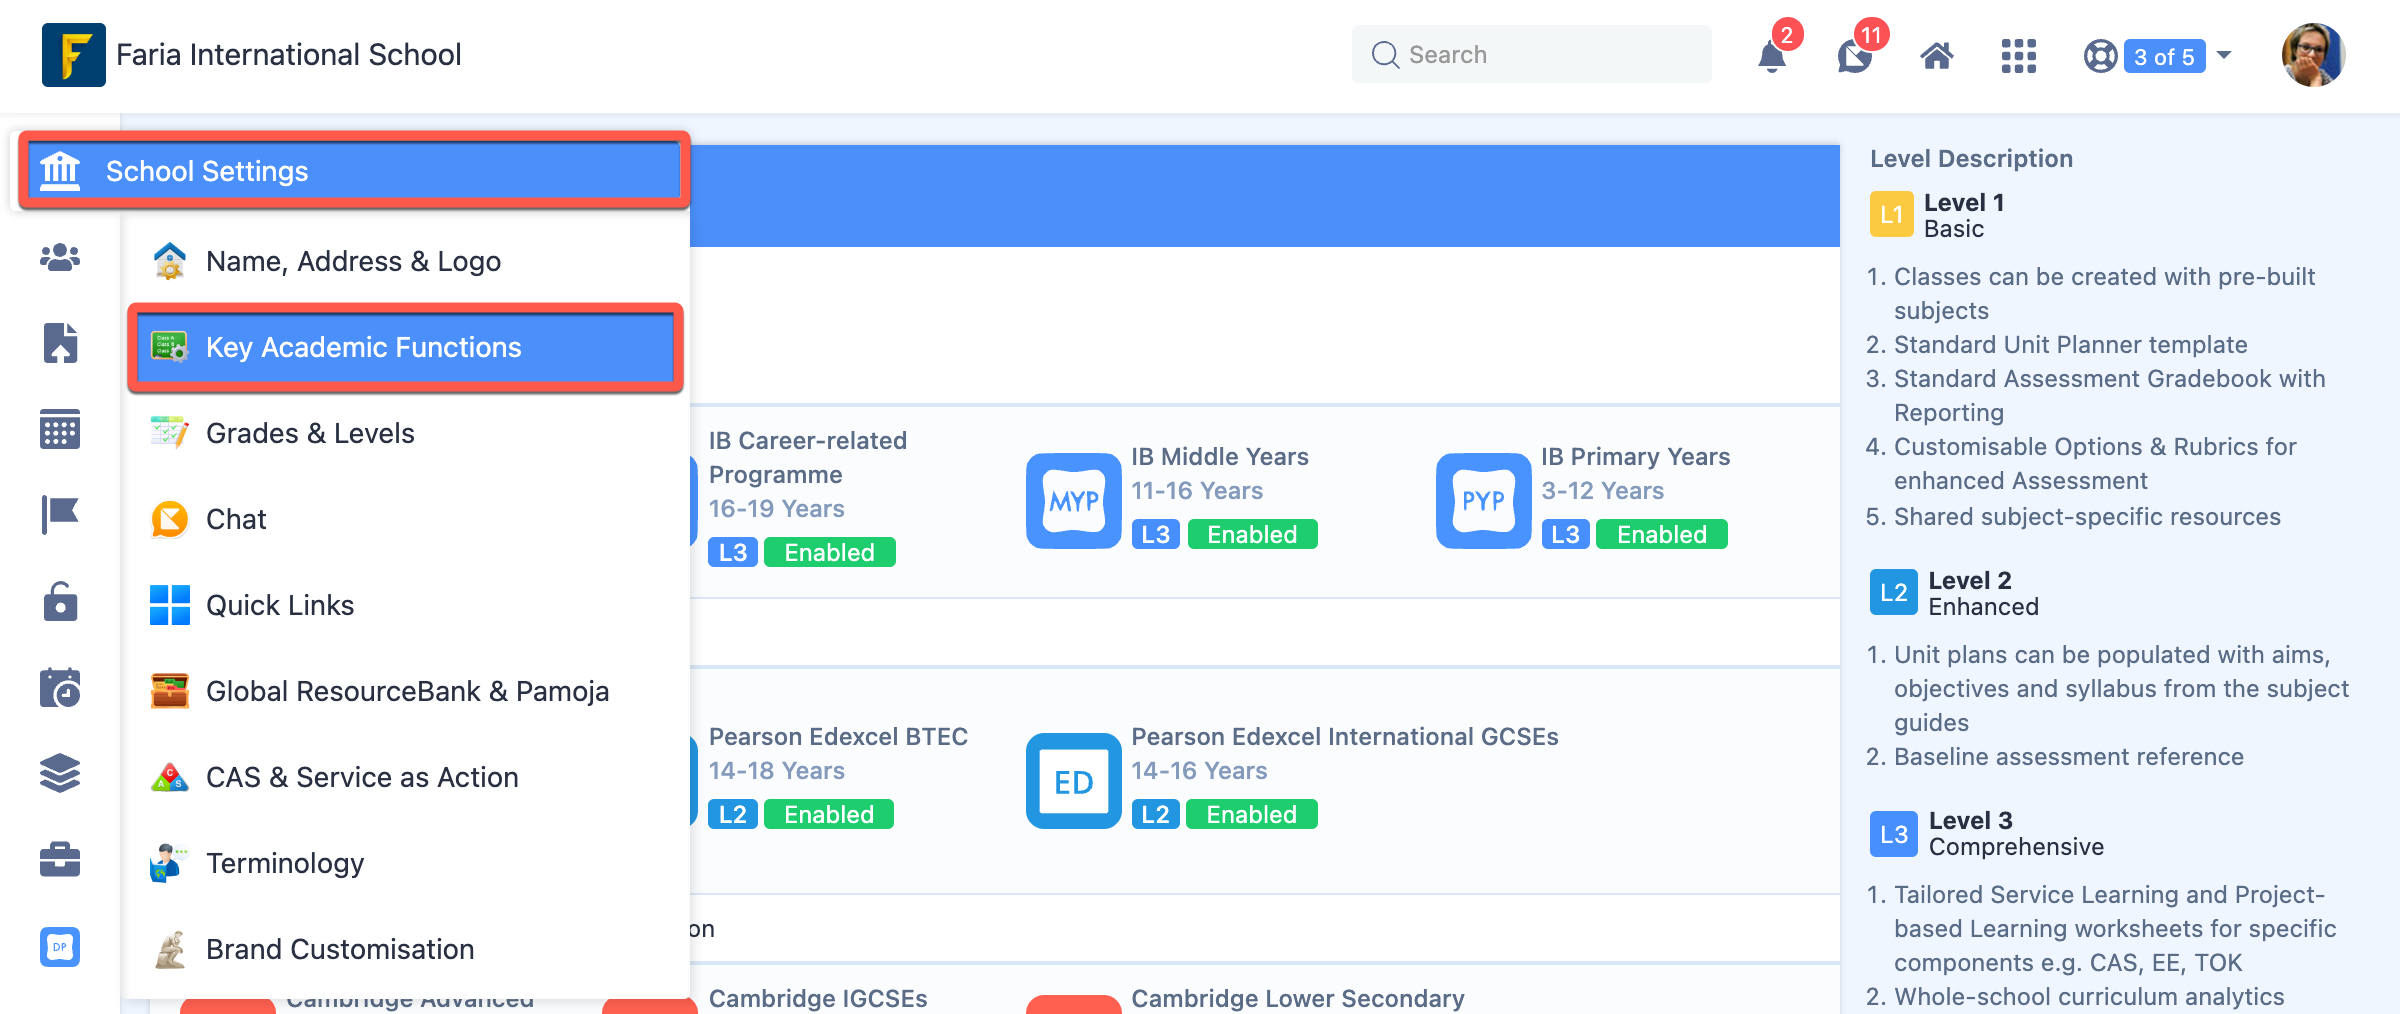Viewport: 2400px width, 1014px height.
Task: Select the home icon in the top bar
Action: point(1936,55)
